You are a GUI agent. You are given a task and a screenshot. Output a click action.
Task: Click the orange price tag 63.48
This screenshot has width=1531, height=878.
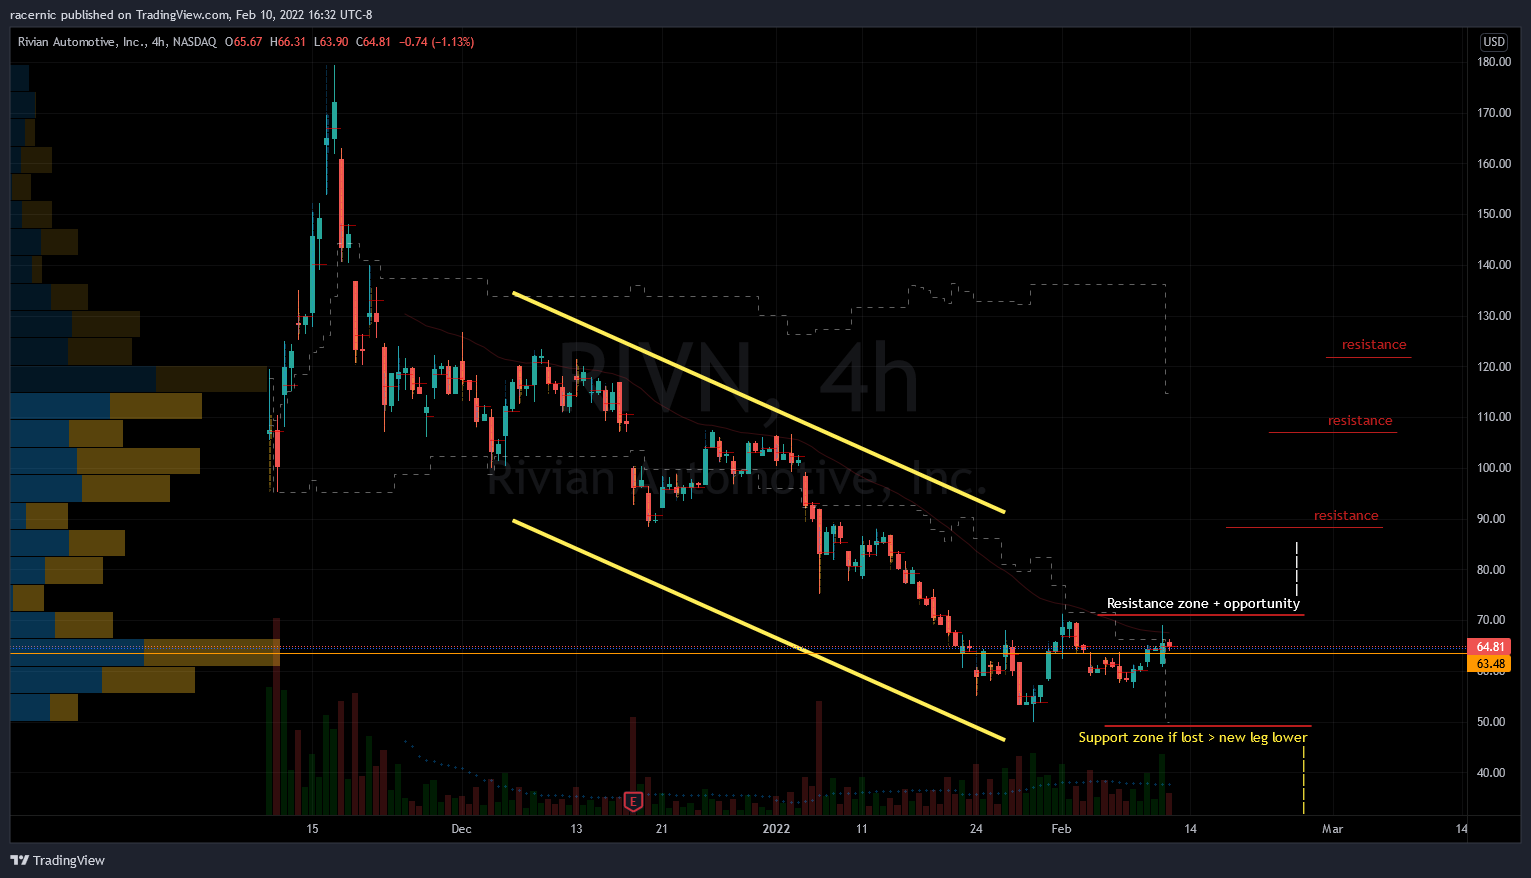pos(1490,664)
